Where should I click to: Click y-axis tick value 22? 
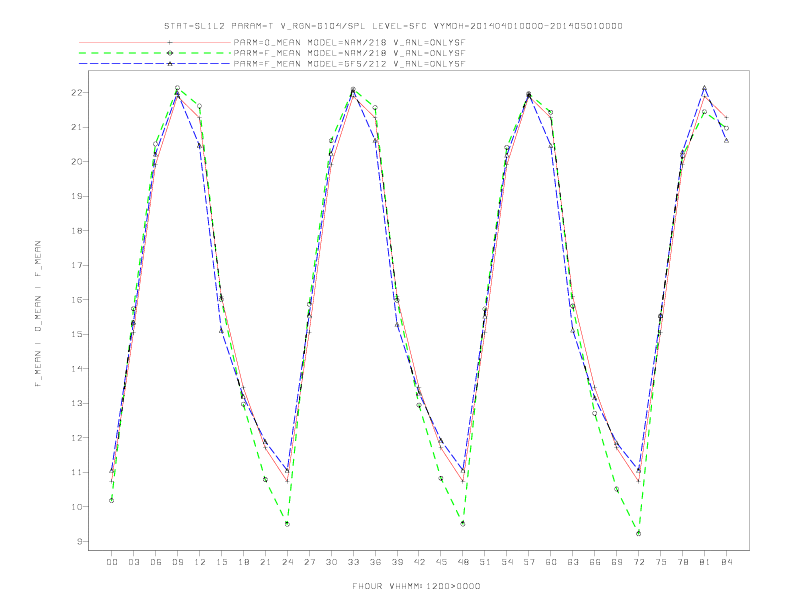pyautogui.click(x=77, y=93)
